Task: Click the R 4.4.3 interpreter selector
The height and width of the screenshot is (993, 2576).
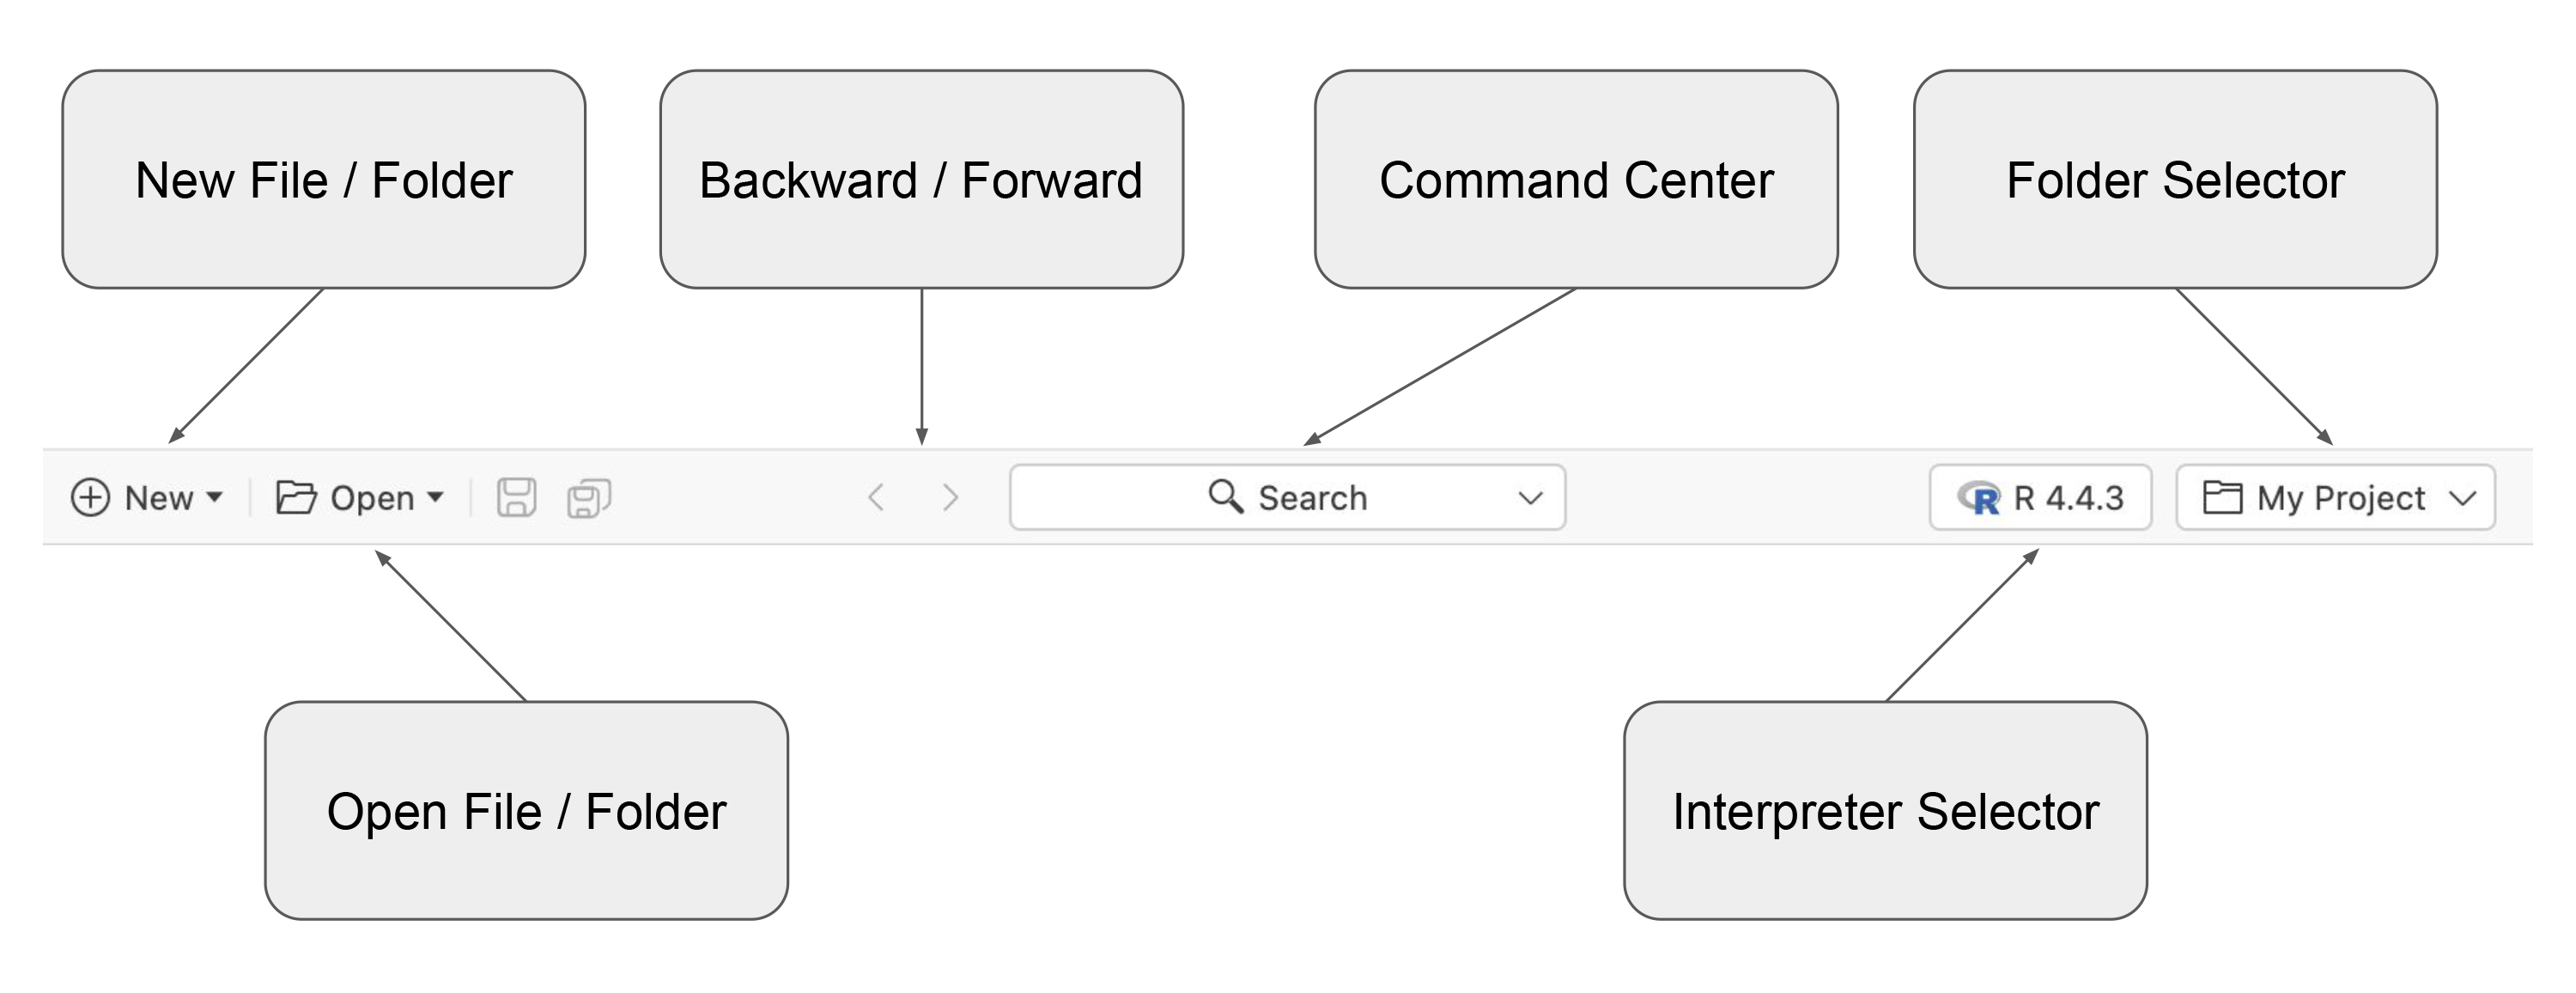Action: pos(2040,497)
